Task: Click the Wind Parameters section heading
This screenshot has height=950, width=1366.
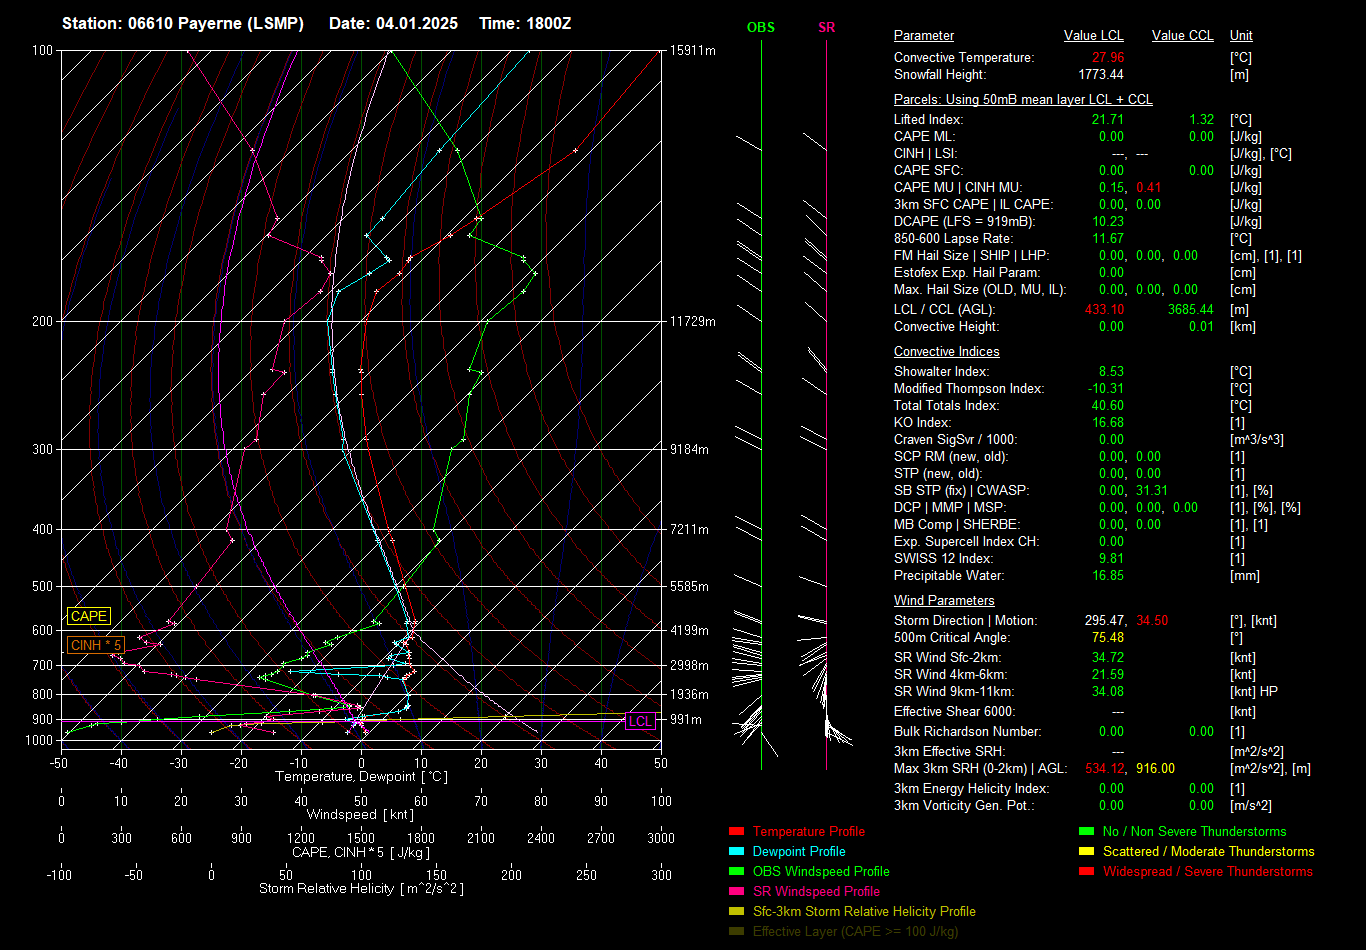Action: [x=944, y=601]
